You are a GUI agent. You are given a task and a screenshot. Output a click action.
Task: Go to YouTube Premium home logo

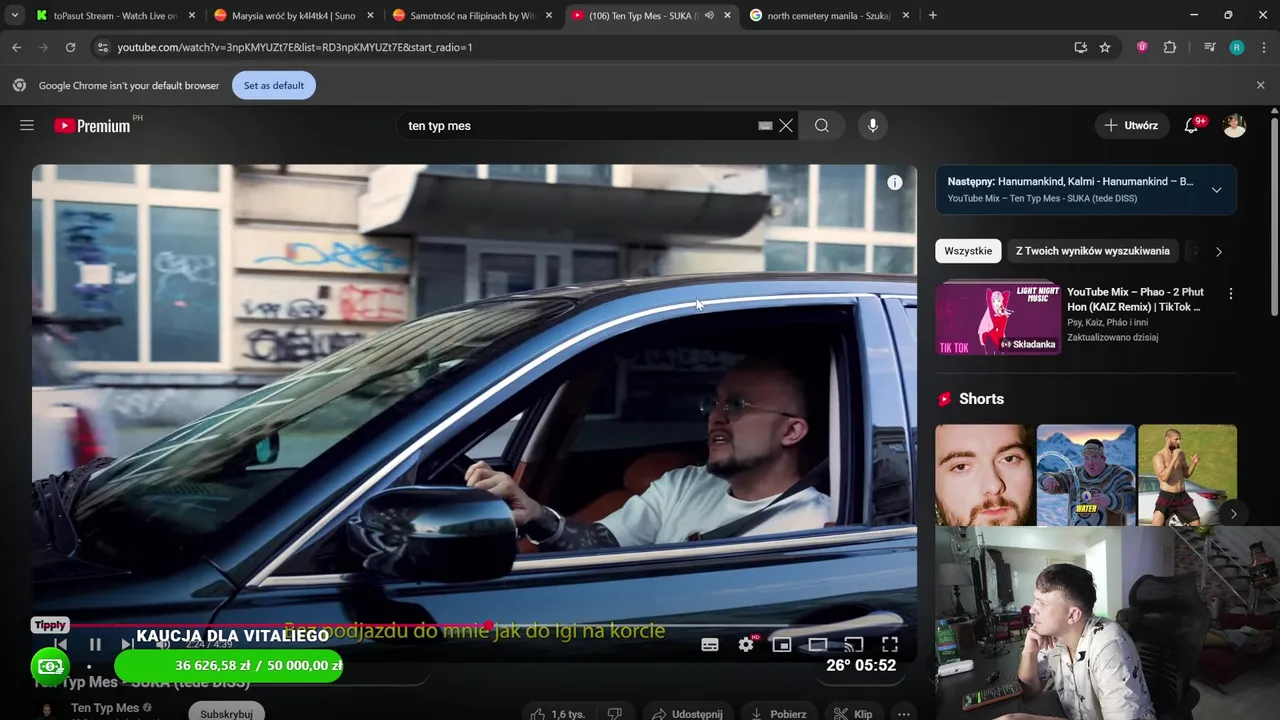[92, 126]
